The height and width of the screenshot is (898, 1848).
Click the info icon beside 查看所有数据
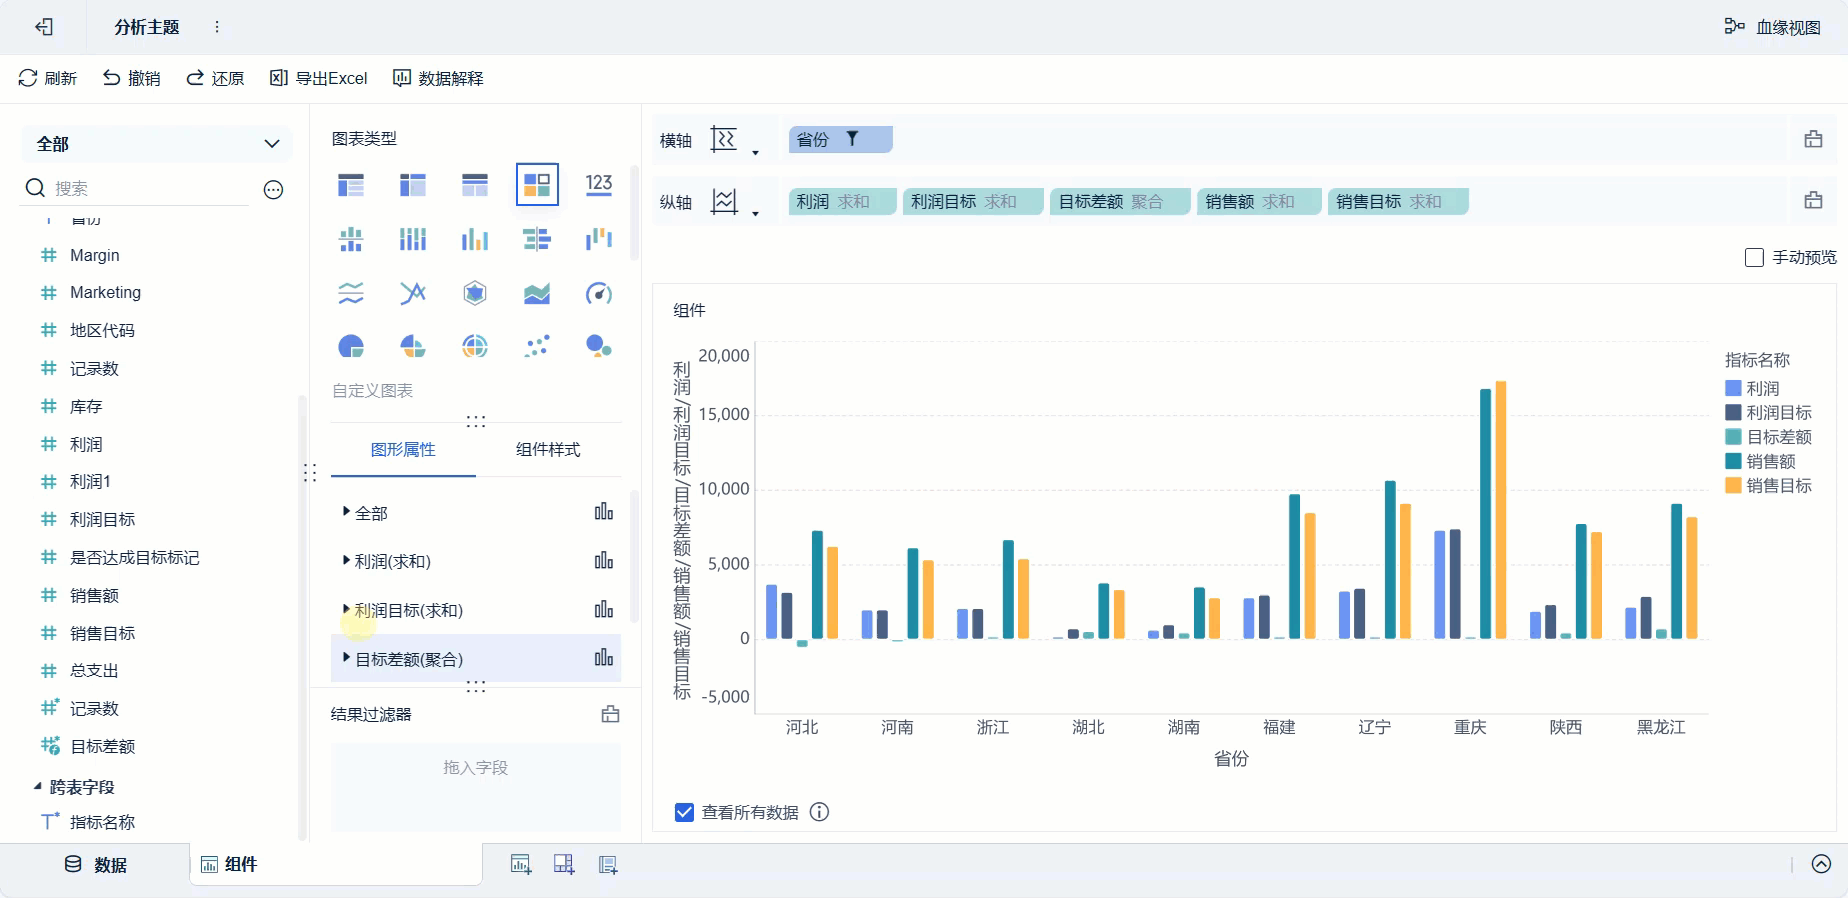pos(819,812)
